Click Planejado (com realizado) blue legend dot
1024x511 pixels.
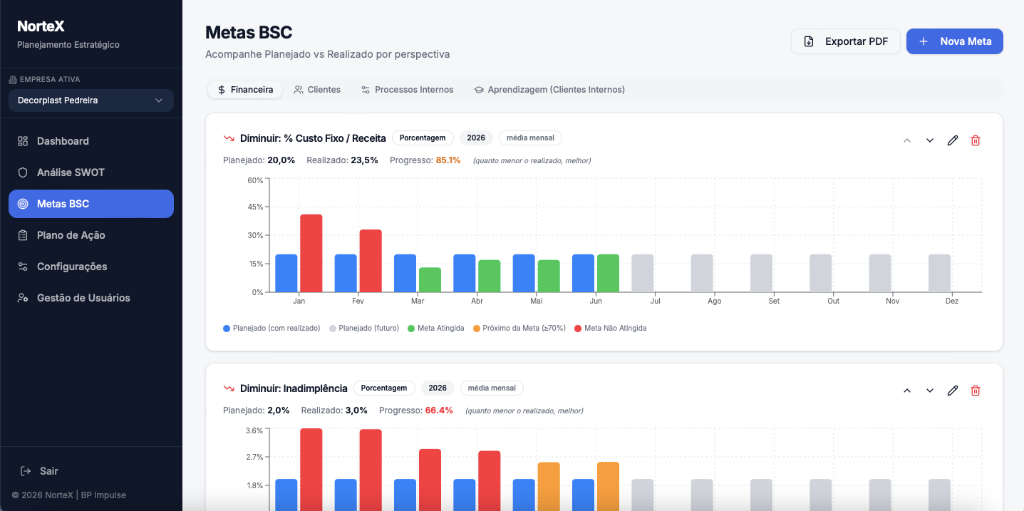227,328
